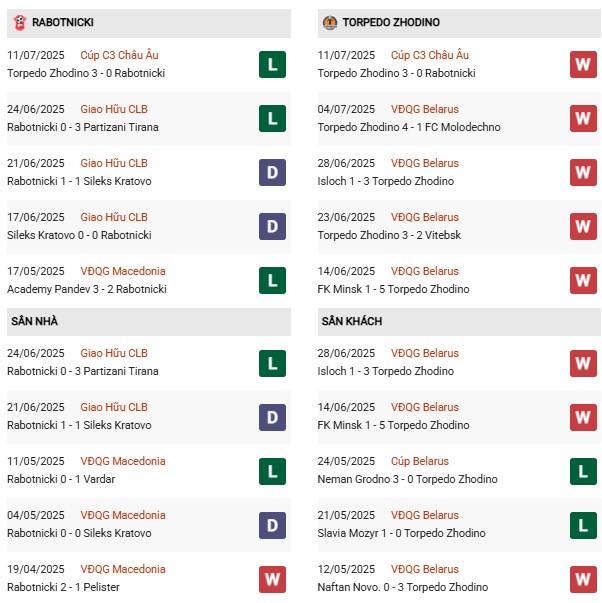
Task: Click the W badge for FK Minsk 1-5 under Sân Khách
Action: [x=584, y=417]
